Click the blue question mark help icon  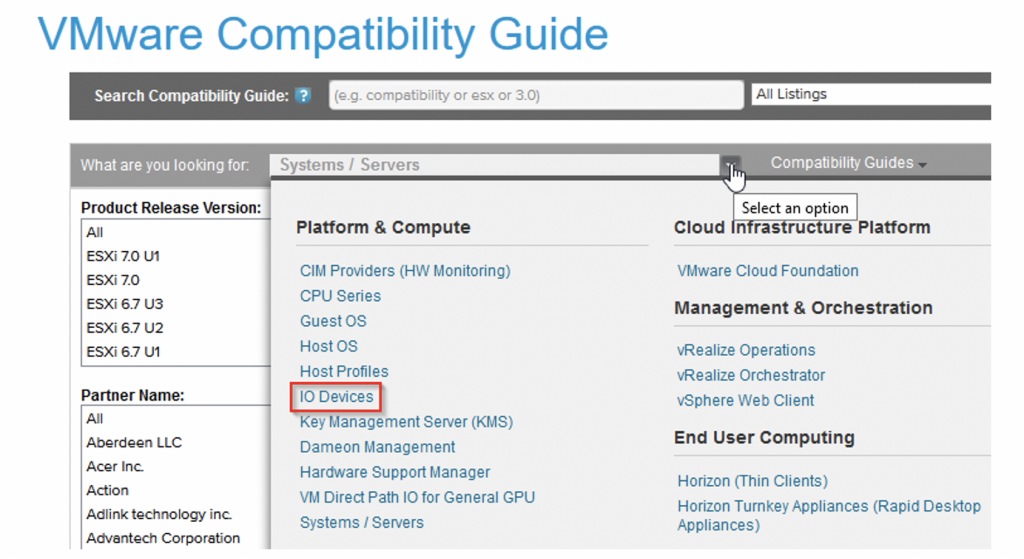coord(303,96)
